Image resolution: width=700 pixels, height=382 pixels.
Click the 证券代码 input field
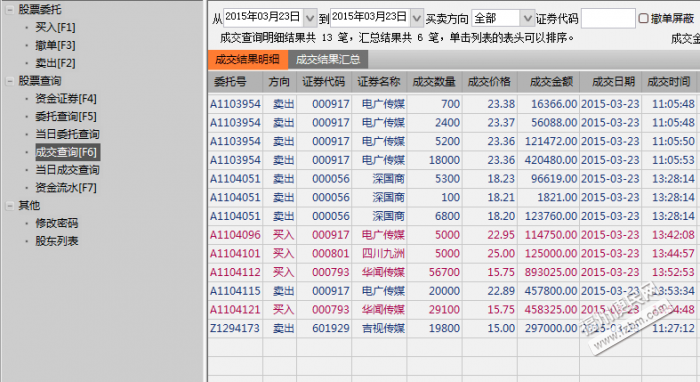[608, 18]
